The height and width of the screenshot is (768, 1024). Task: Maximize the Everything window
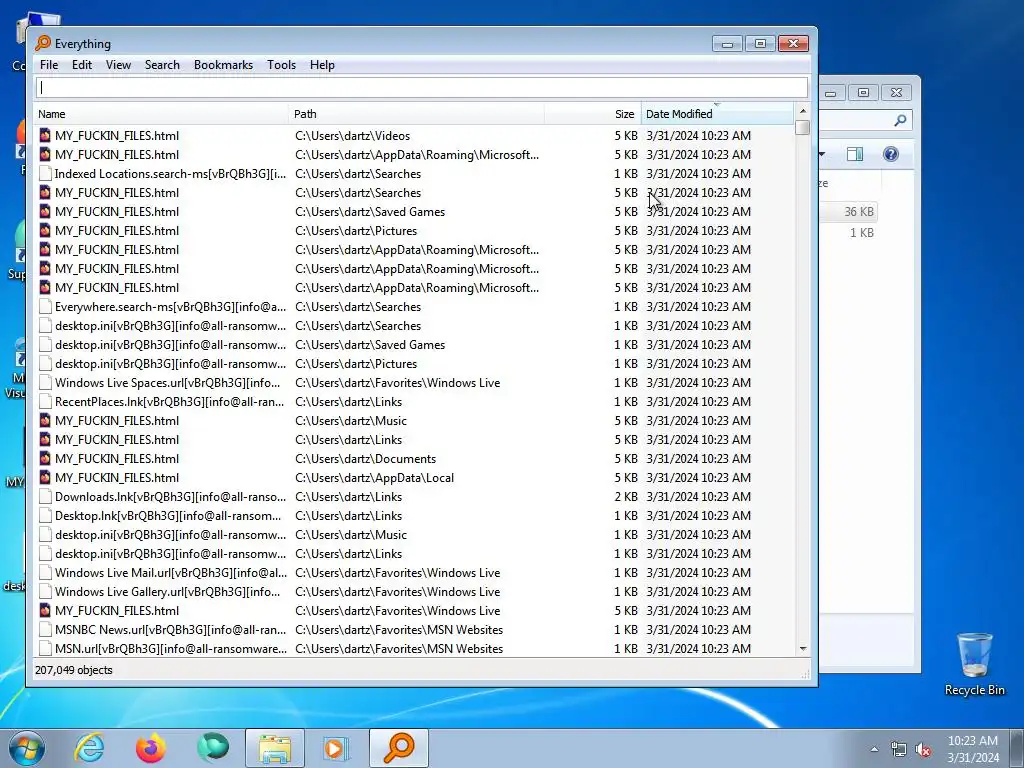760,44
